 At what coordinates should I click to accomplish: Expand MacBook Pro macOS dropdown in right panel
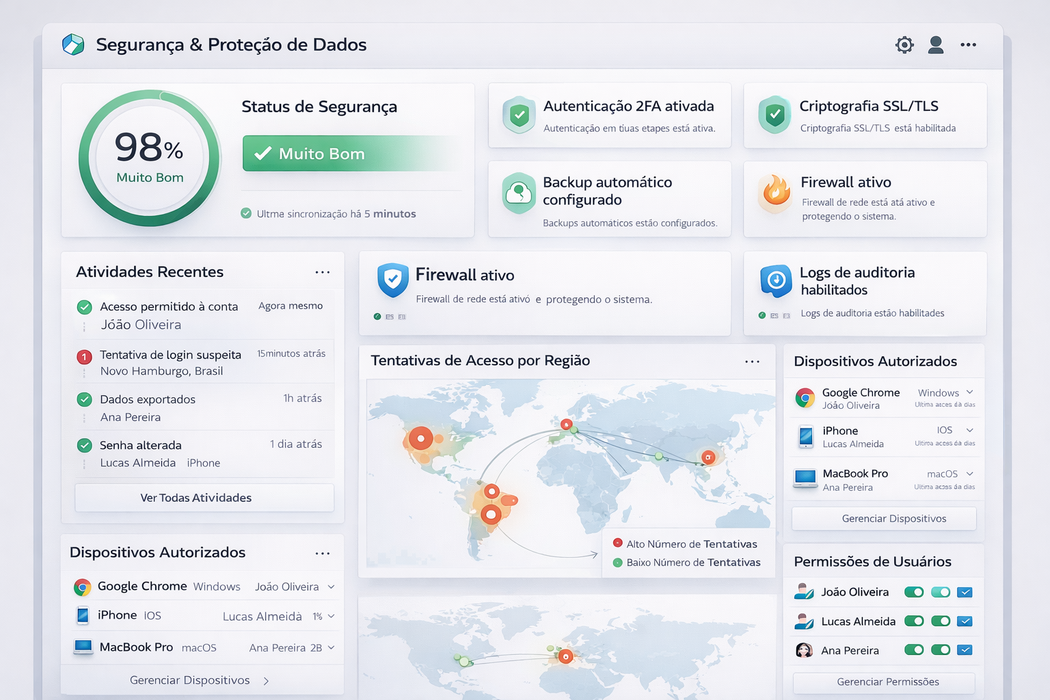[x=969, y=474]
